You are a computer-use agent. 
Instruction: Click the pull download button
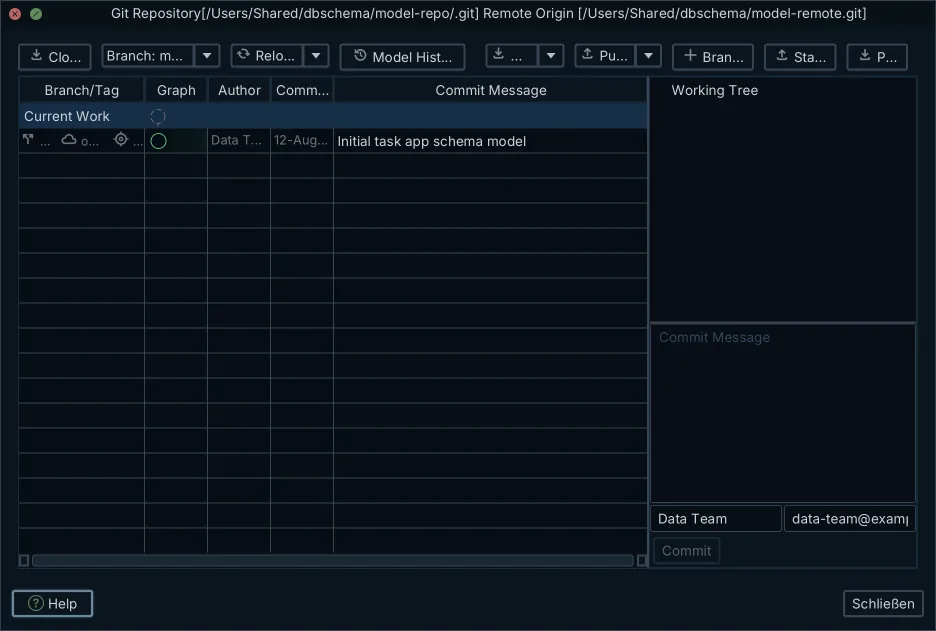pyautogui.click(x=512, y=56)
